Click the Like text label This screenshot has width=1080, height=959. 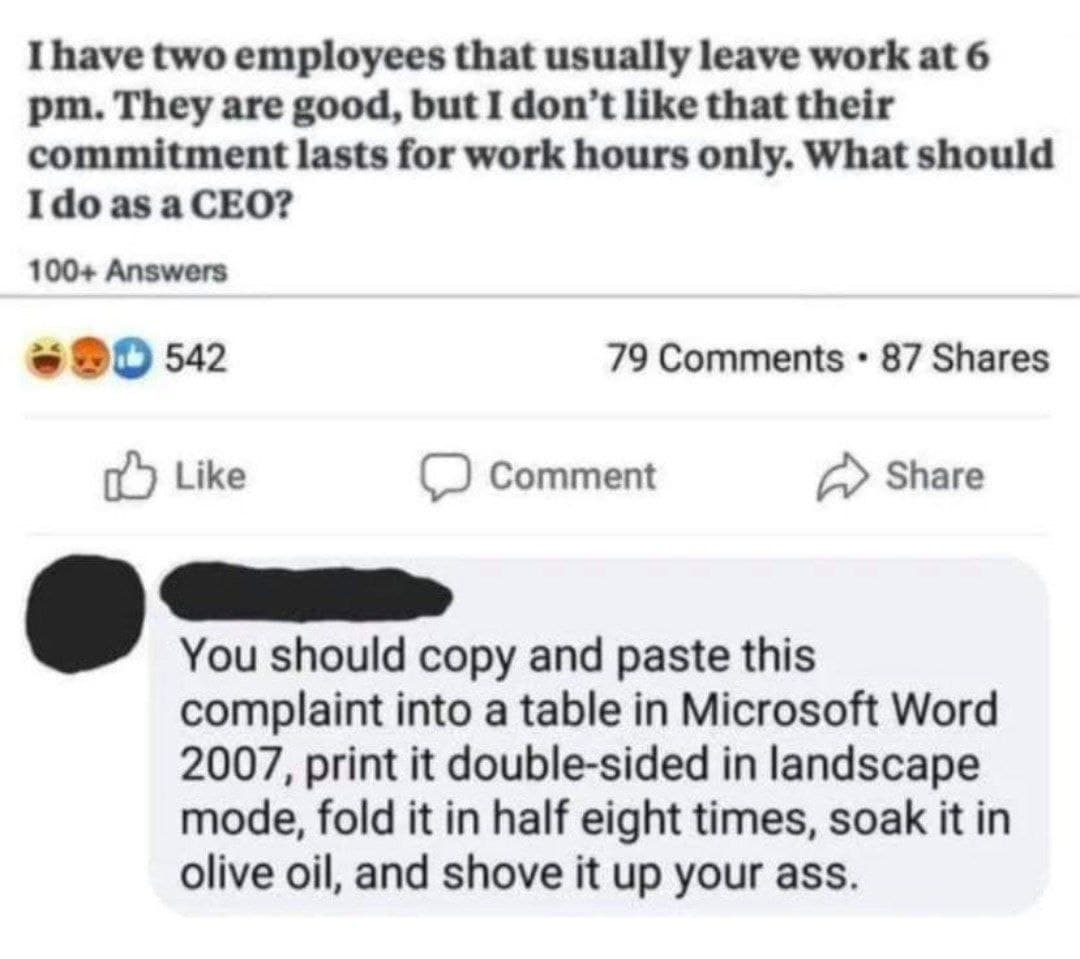pos(209,476)
